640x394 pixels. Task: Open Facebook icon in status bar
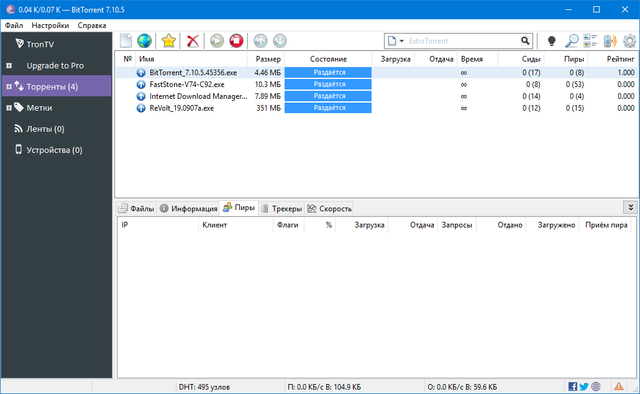[x=573, y=386]
